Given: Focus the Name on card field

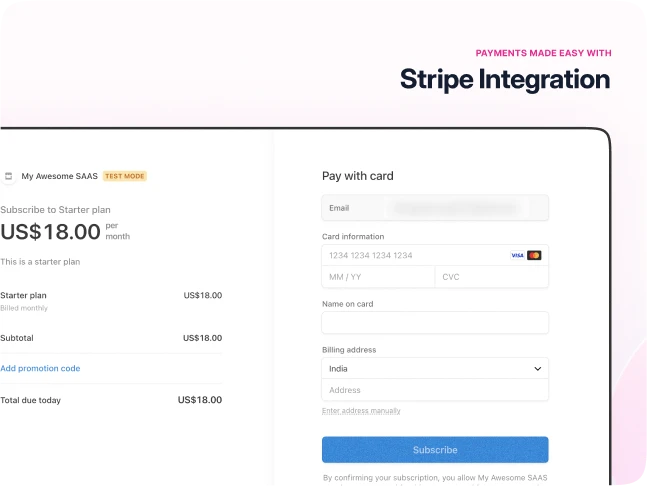Looking at the screenshot, I should pos(435,323).
